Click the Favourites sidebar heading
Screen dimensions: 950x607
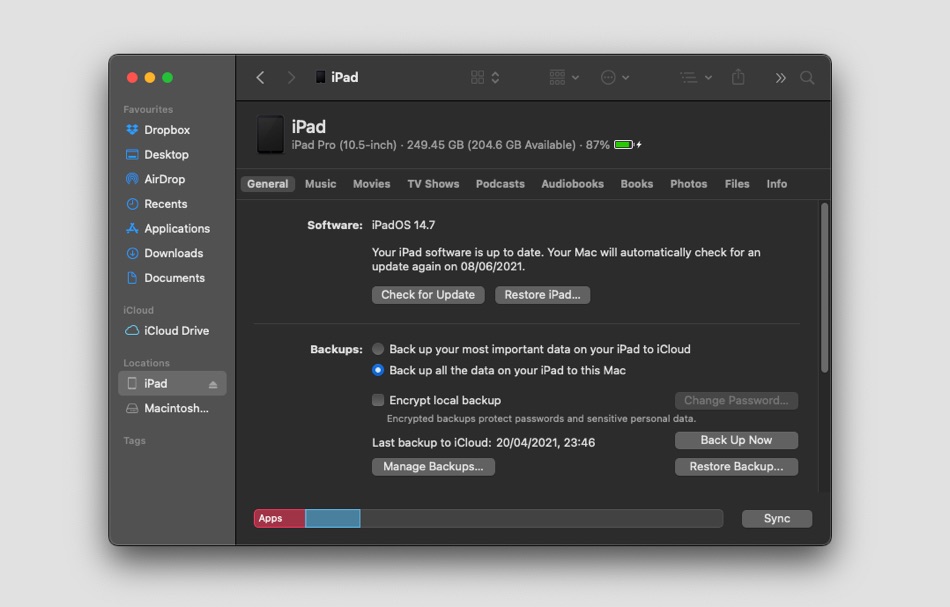click(148, 110)
